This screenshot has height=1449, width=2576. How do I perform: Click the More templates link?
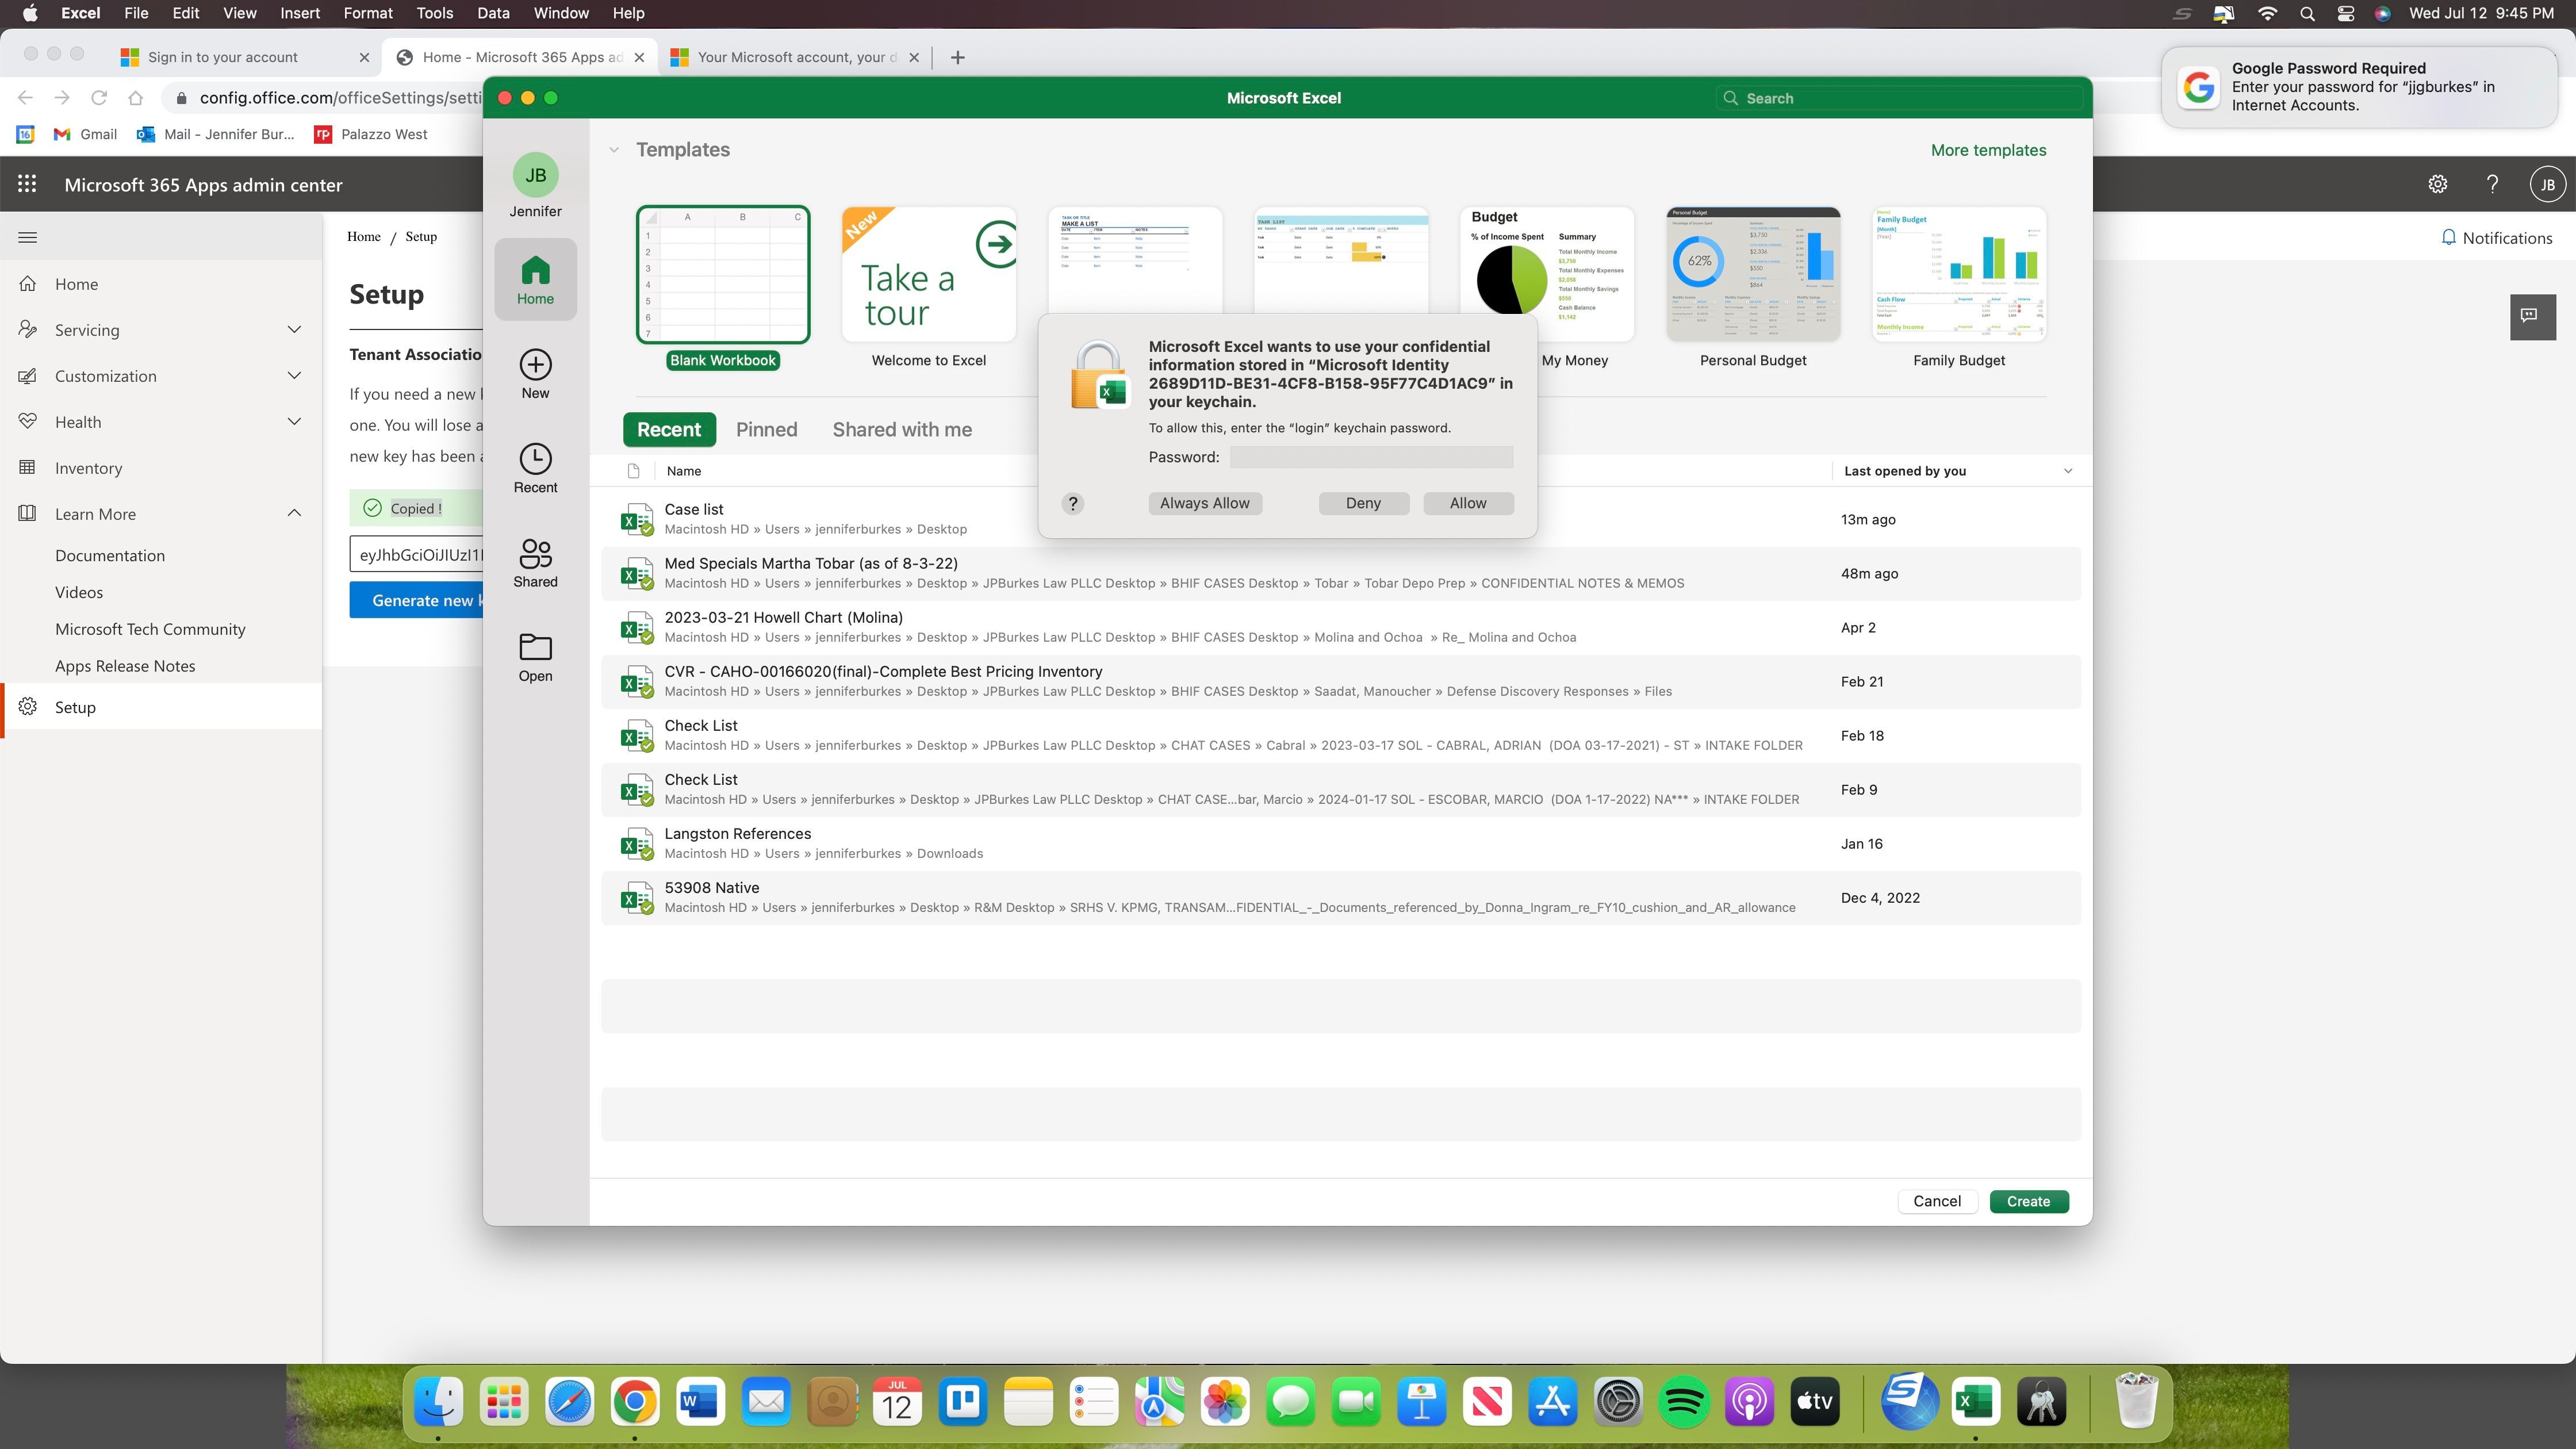pos(1987,149)
